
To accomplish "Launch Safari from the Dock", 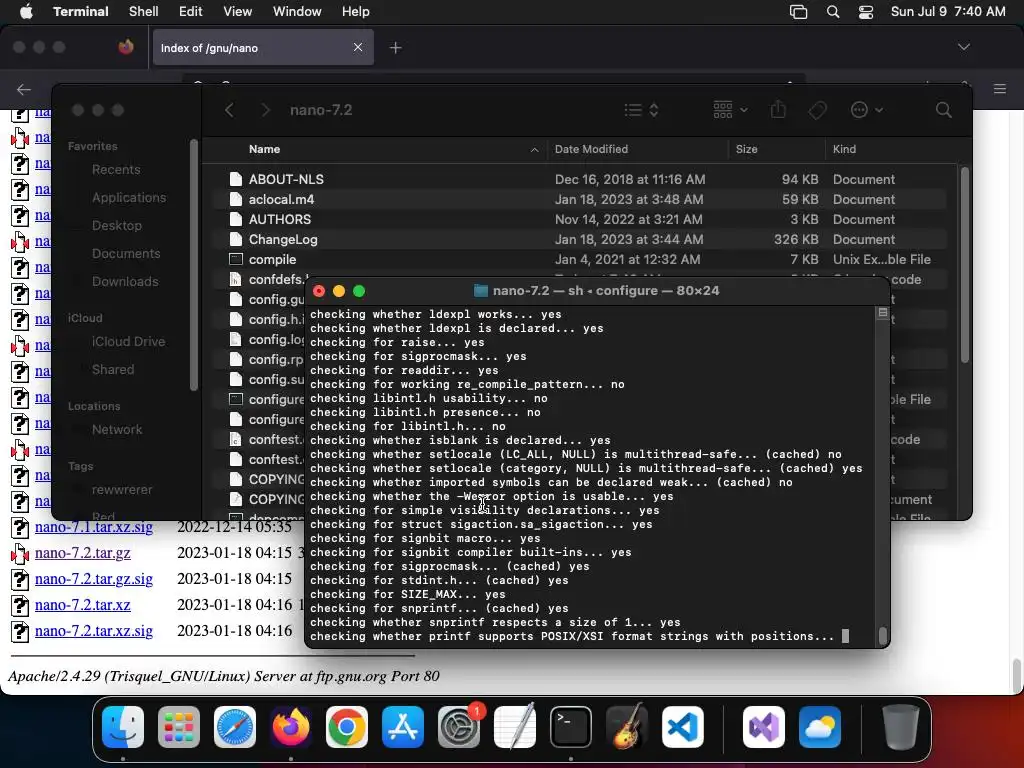I will [235, 727].
